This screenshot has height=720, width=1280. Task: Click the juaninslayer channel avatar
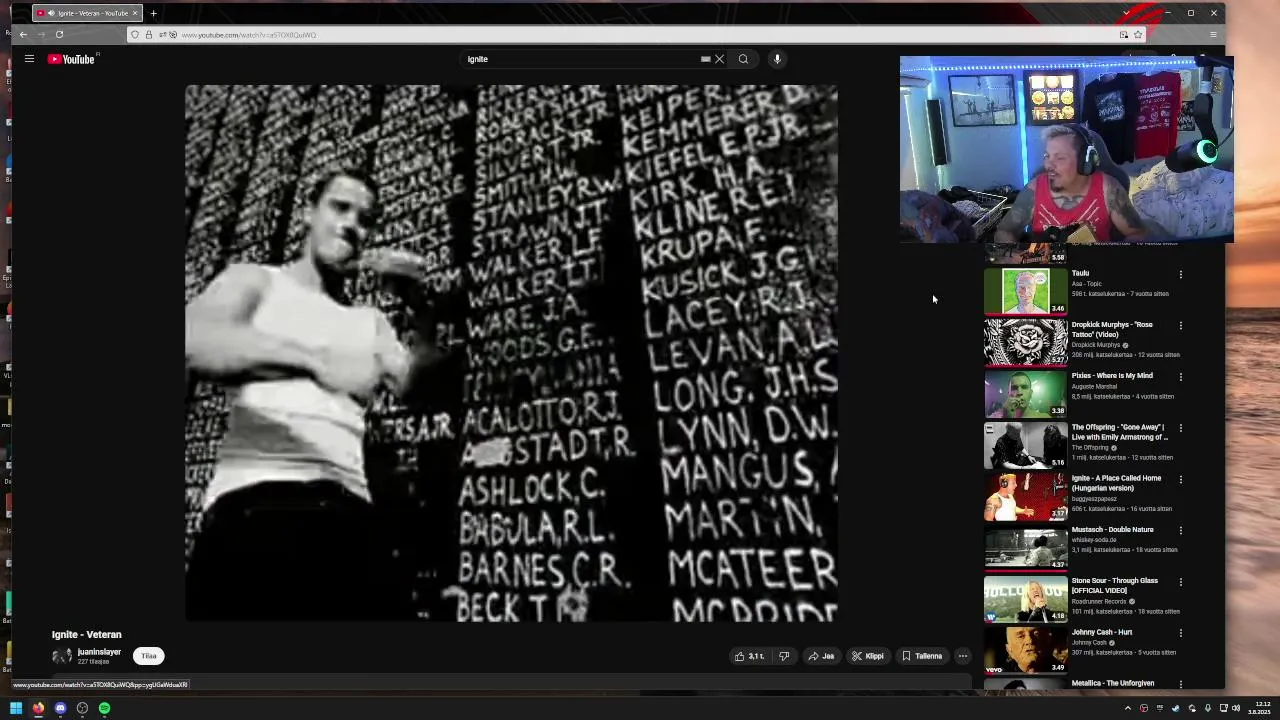62,656
